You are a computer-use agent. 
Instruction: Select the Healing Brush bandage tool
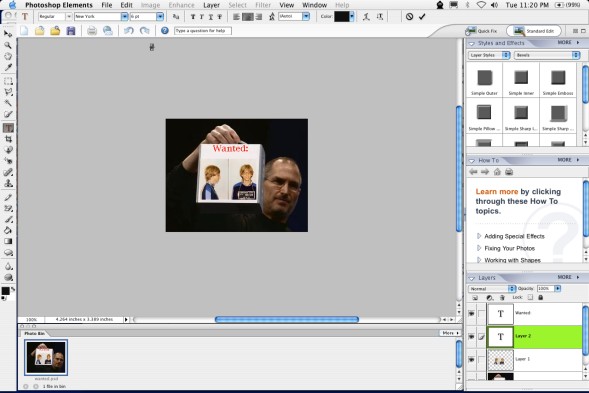(x=8, y=172)
